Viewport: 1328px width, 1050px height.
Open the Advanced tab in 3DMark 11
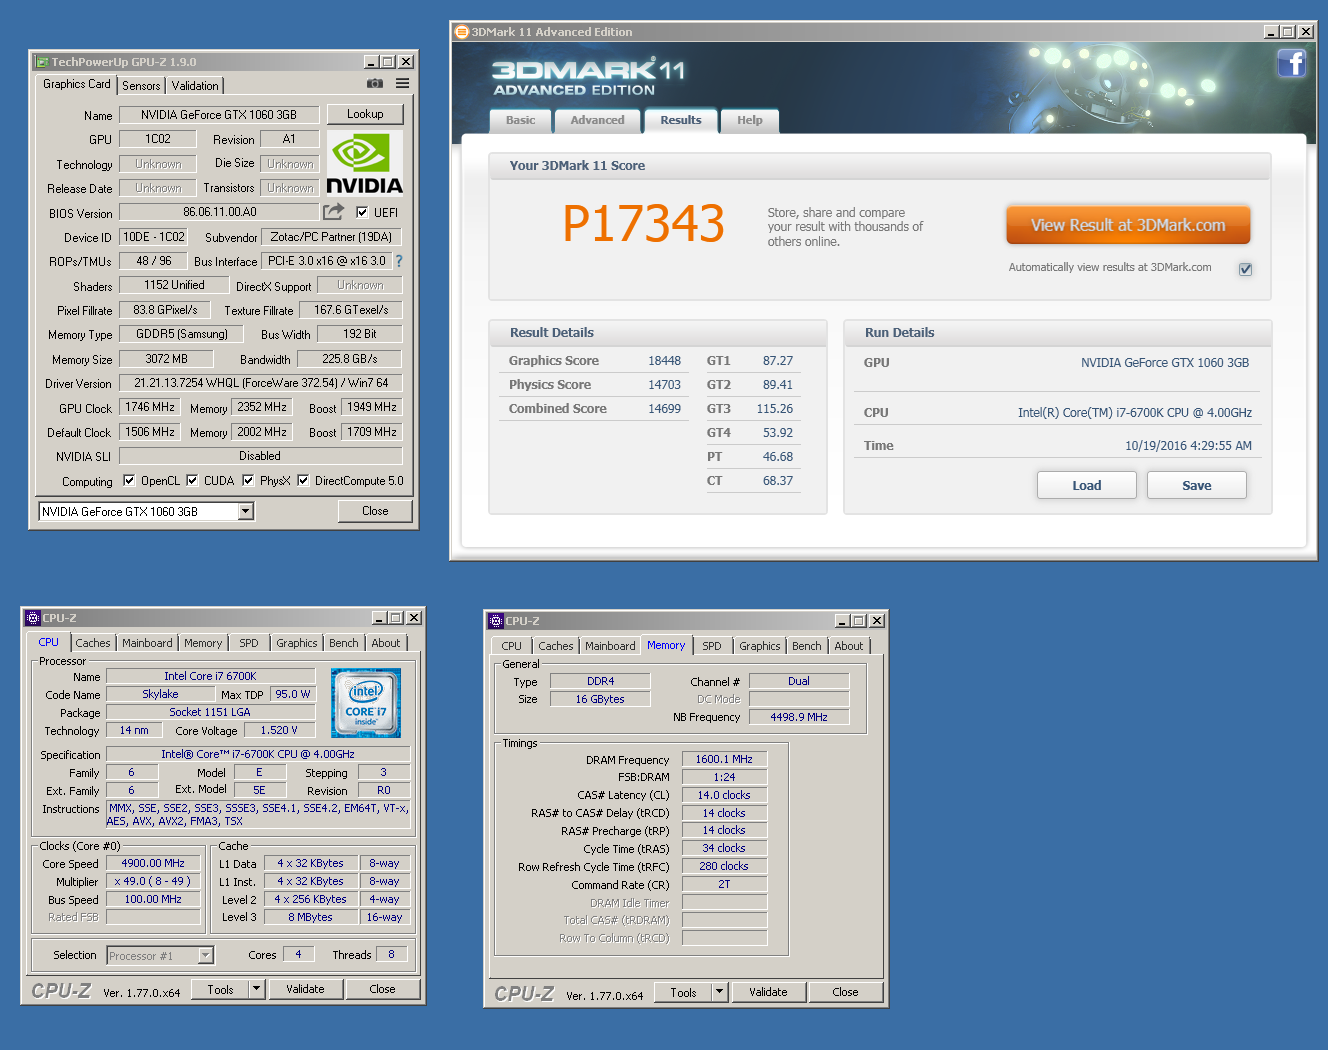(x=597, y=120)
